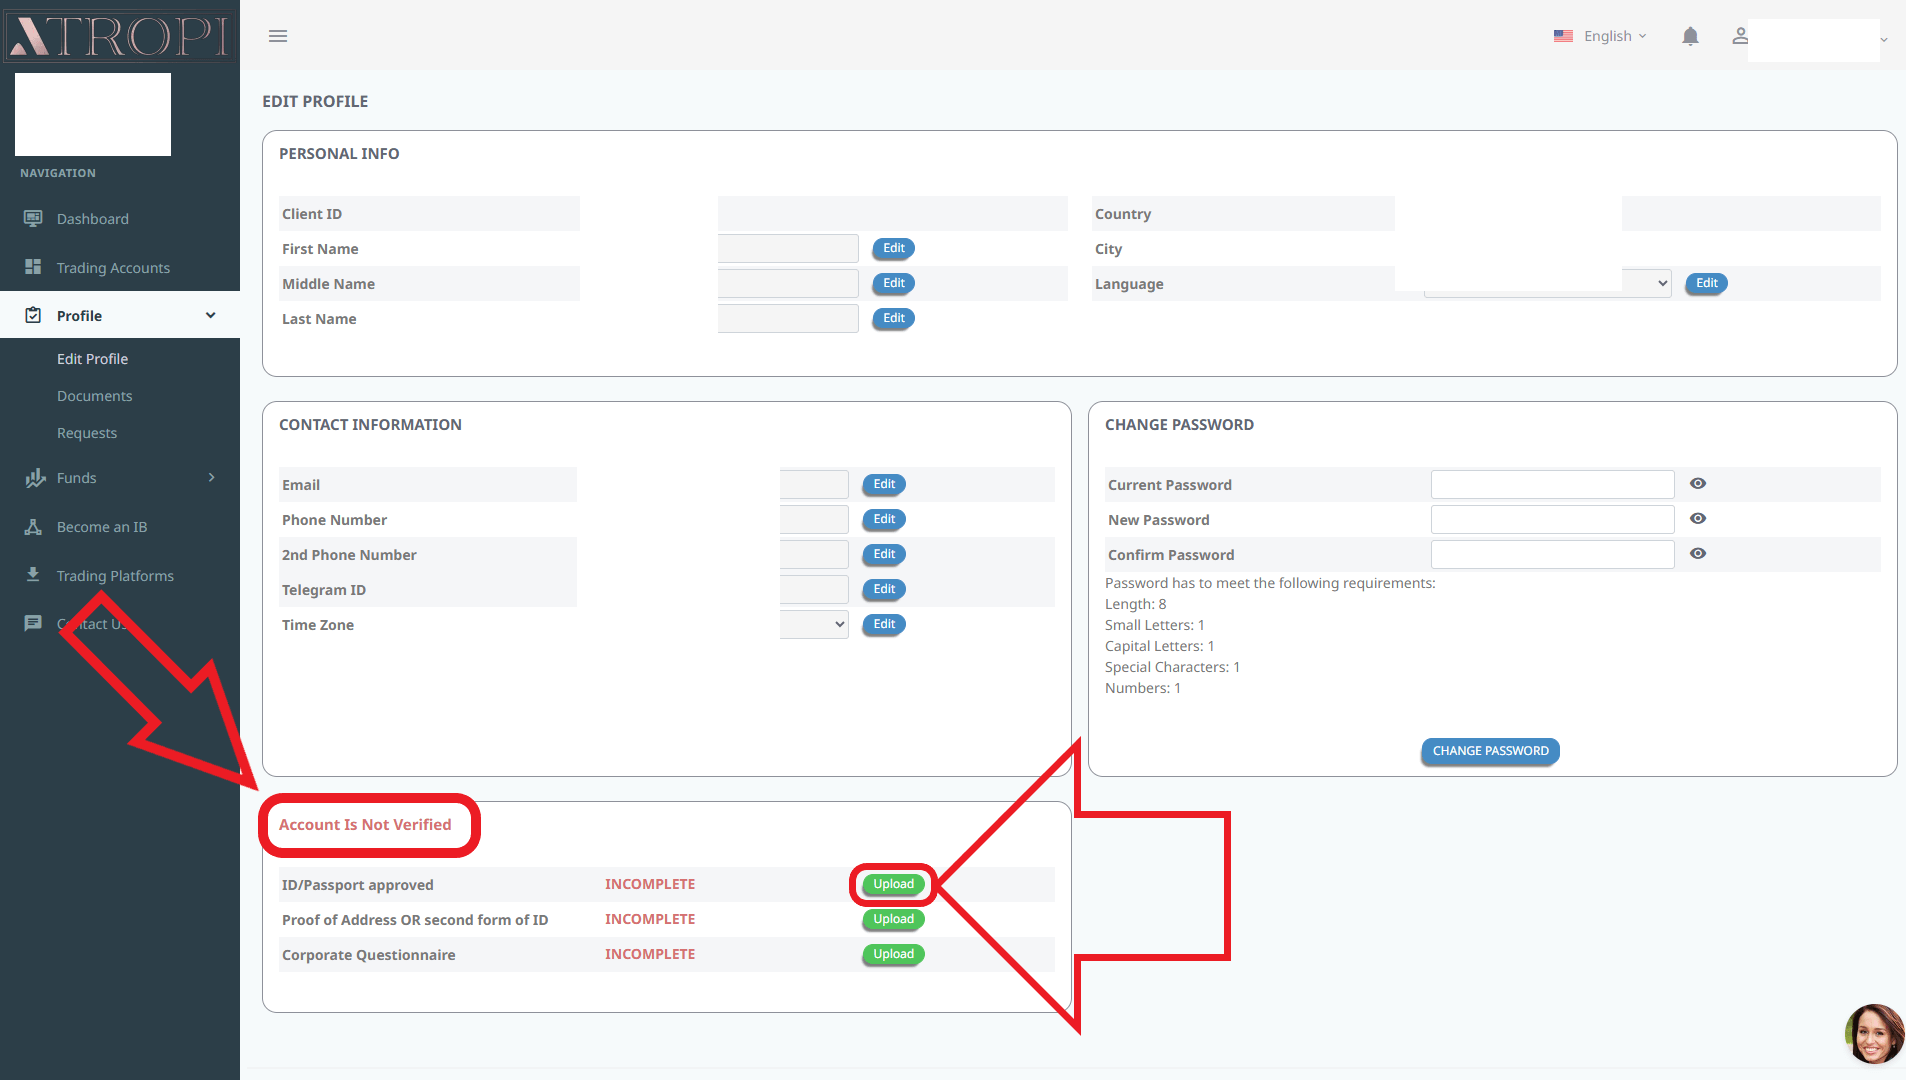Open the notifications bell

coord(1690,36)
